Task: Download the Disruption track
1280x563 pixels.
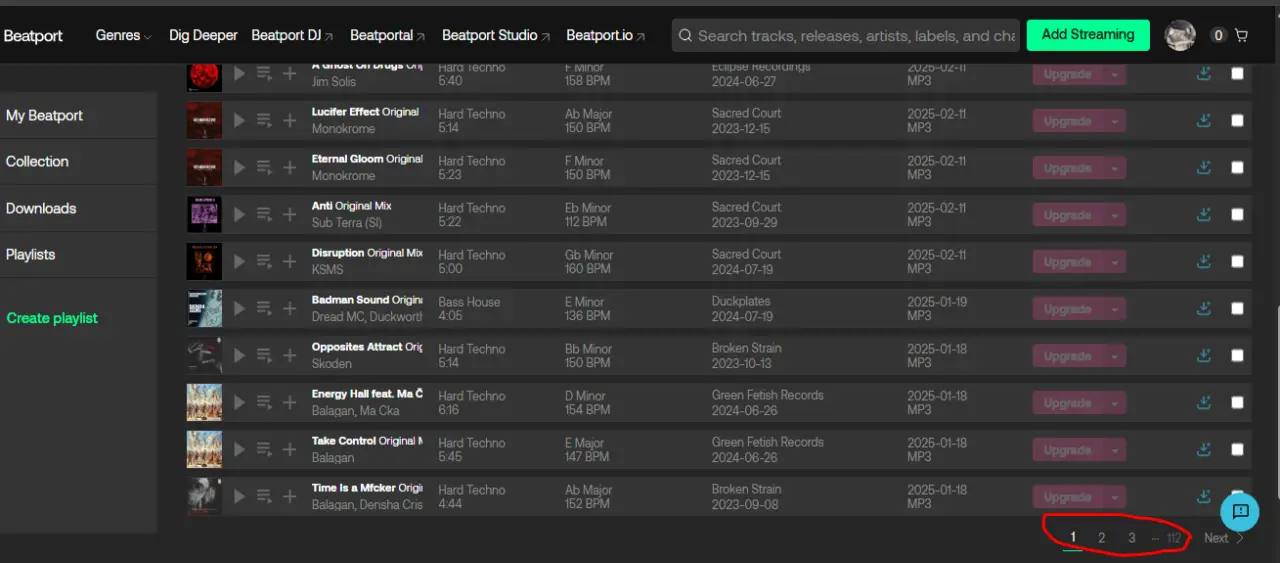Action: pos(1204,261)
